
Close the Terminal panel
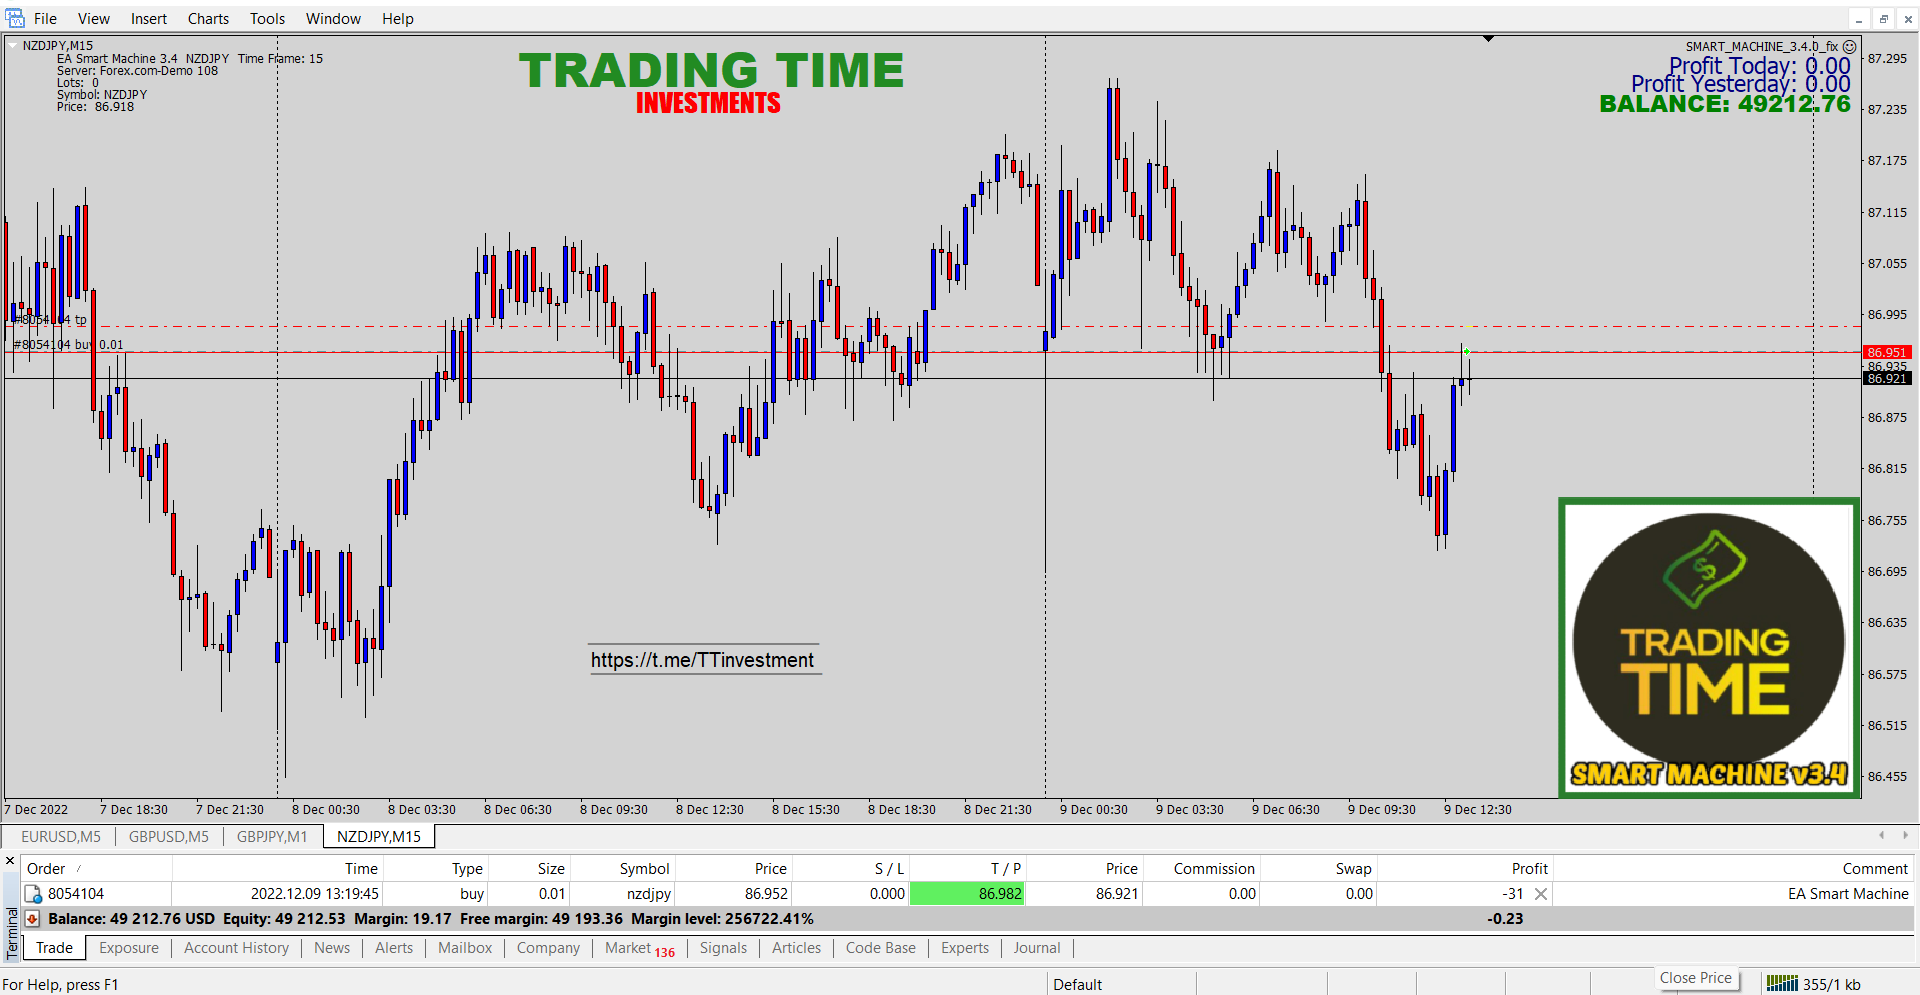(10, 861)
